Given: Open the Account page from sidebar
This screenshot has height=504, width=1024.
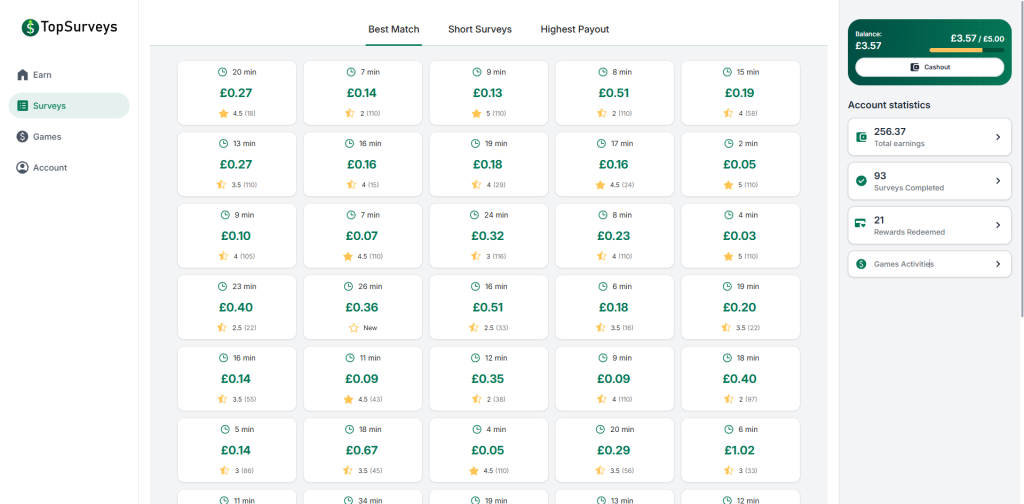Looking at the screenshot, I should tap(69, 168).
